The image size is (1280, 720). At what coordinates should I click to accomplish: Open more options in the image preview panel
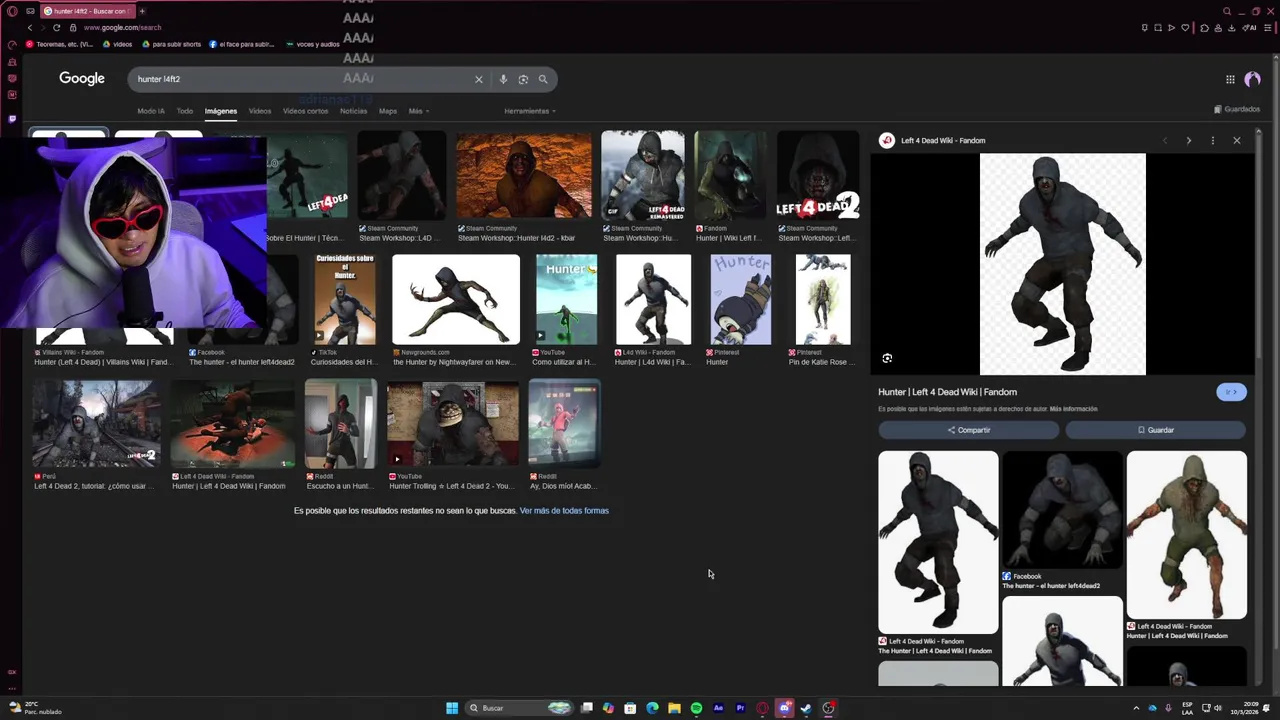tap(1212, 141)
